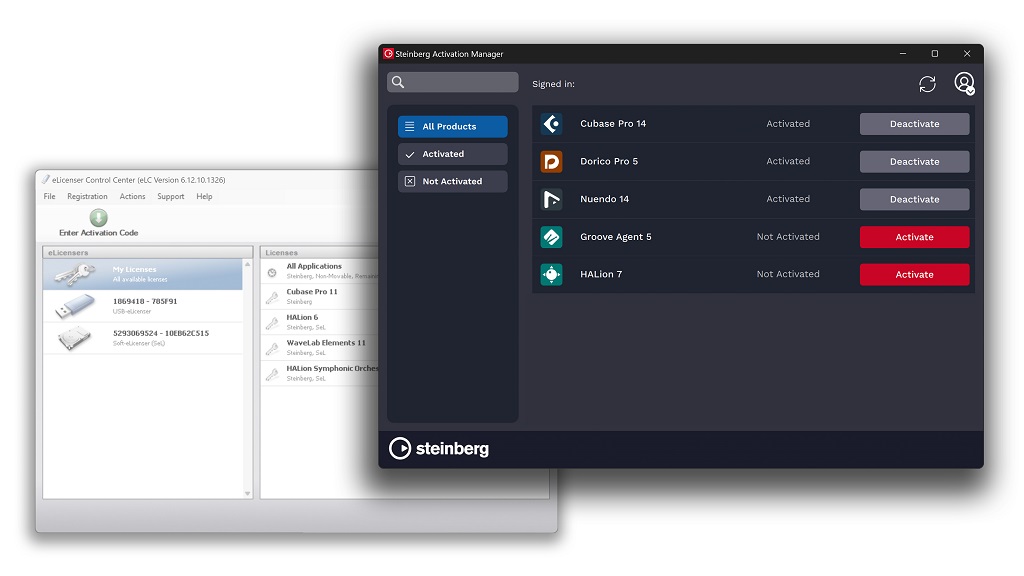The height and width of the screenshot is (576, 1024).
Task: Click the eLicensers panel header
Action: 148,252
